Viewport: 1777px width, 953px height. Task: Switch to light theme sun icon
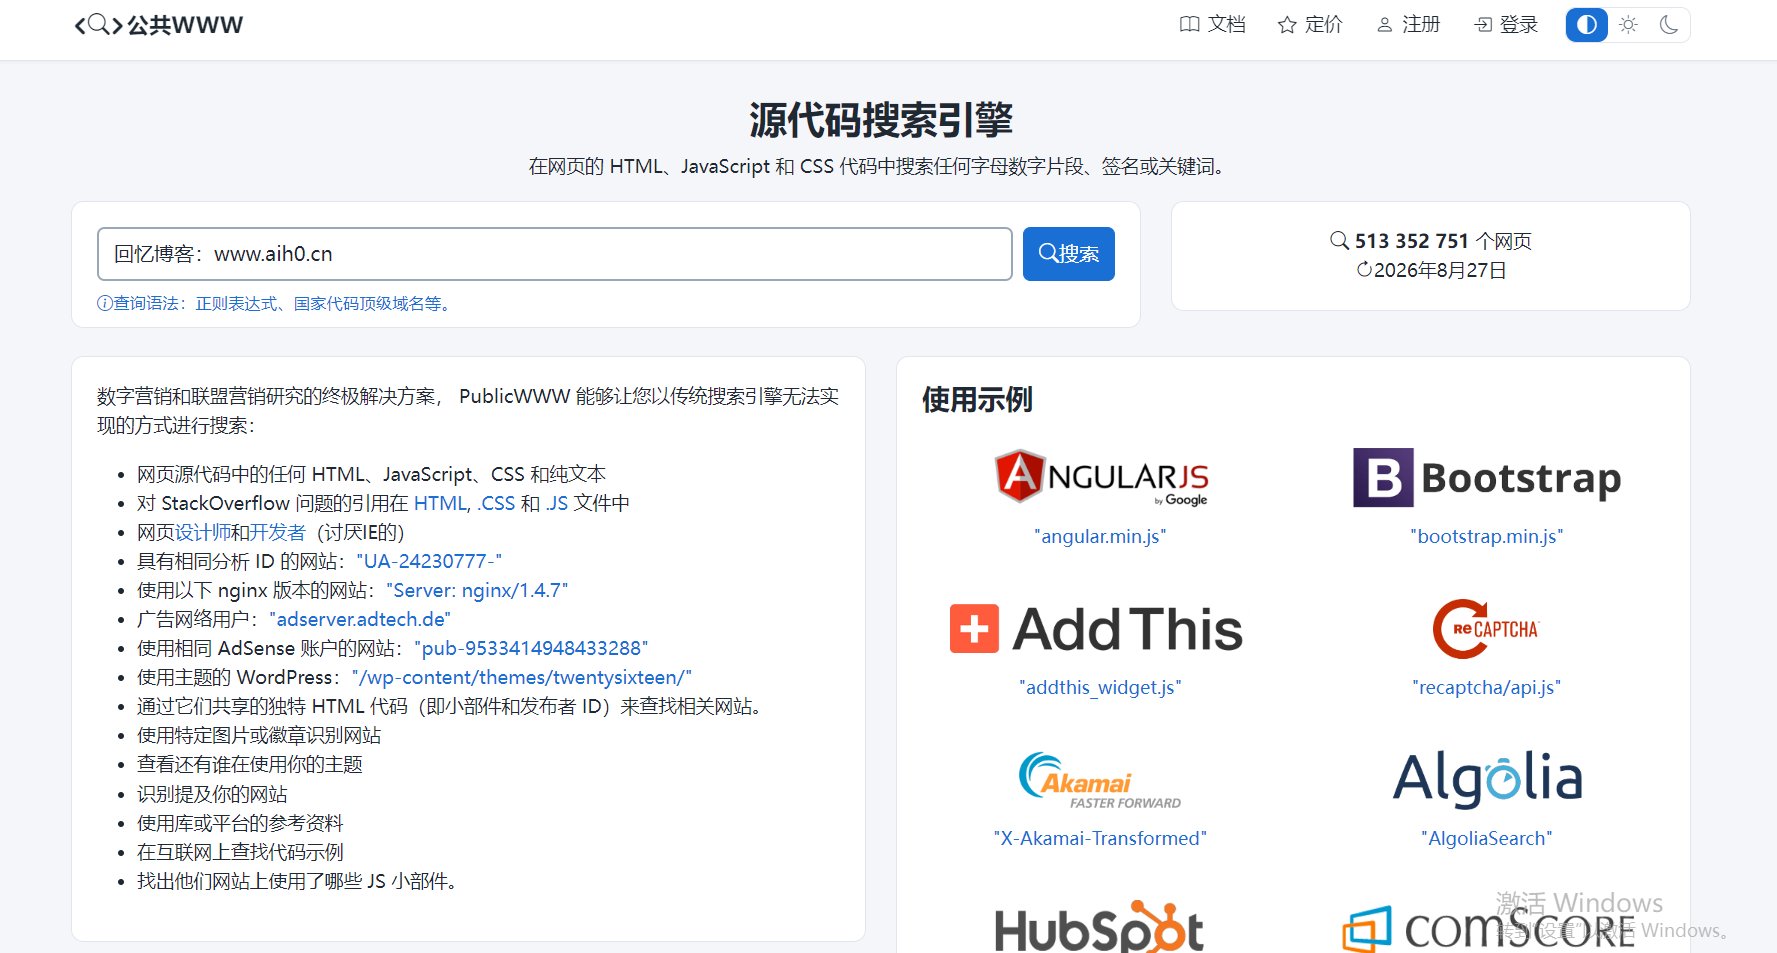1628,25
